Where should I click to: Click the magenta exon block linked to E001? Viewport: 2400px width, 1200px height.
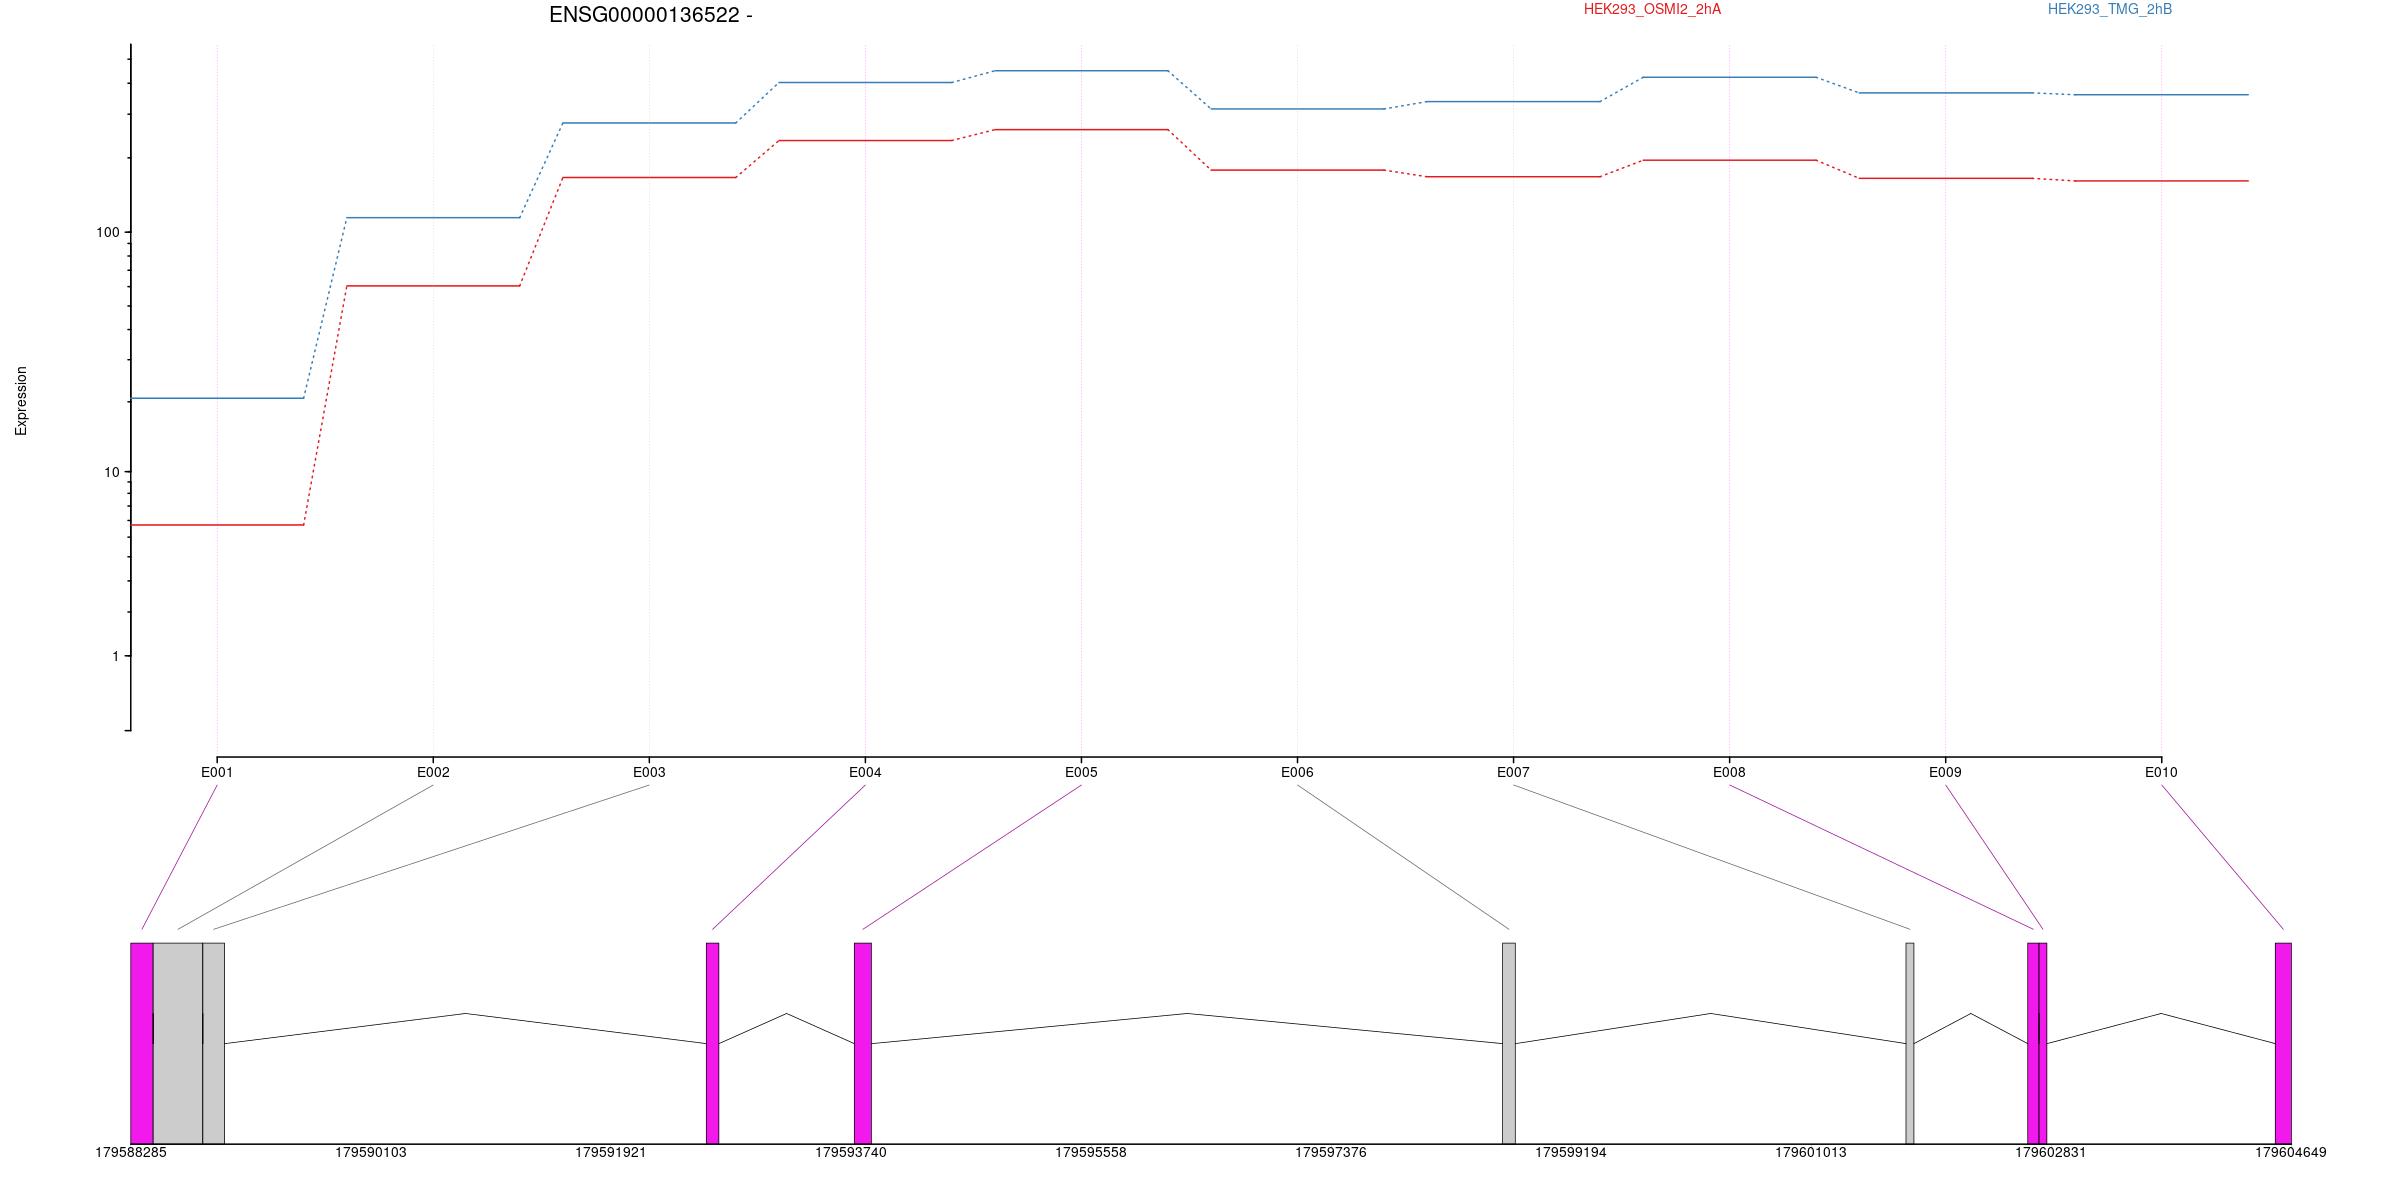pos(142,1043)
